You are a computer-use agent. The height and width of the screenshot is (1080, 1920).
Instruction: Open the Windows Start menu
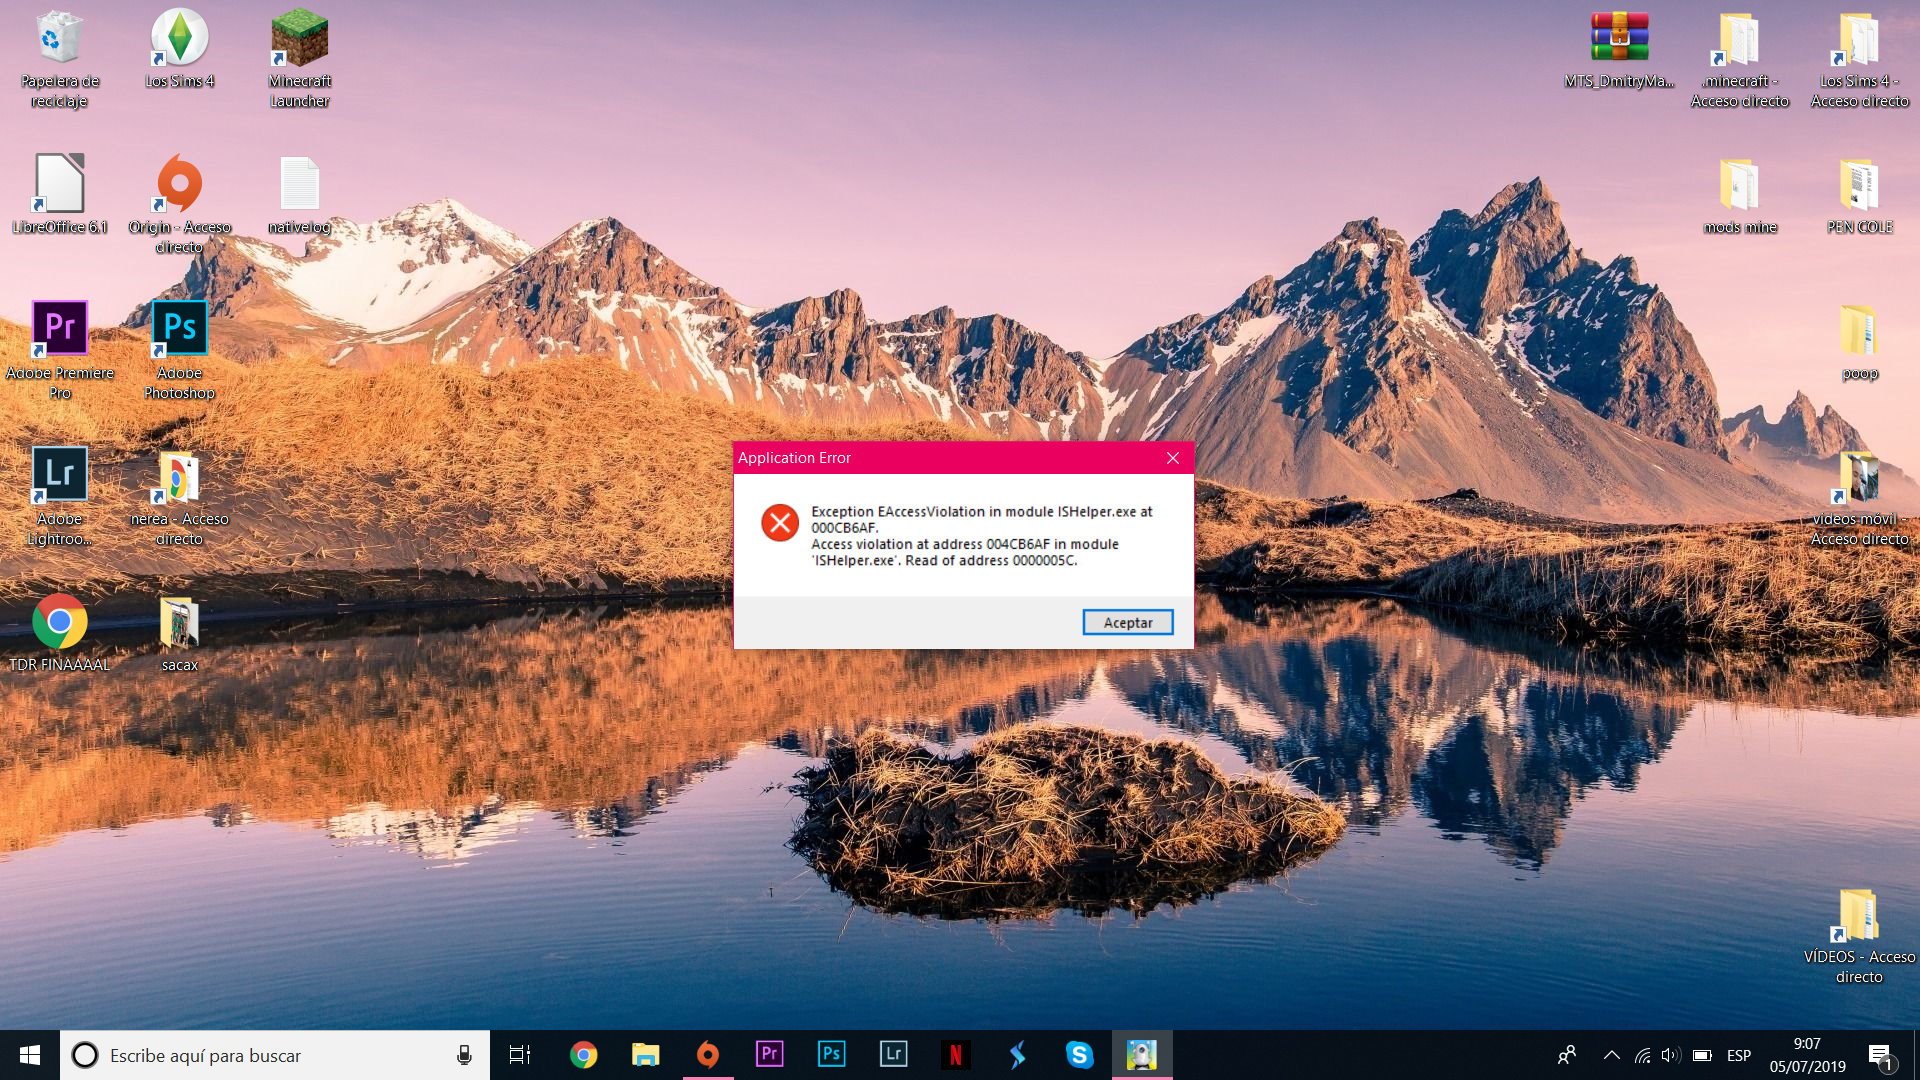(x=30, y=1055)
